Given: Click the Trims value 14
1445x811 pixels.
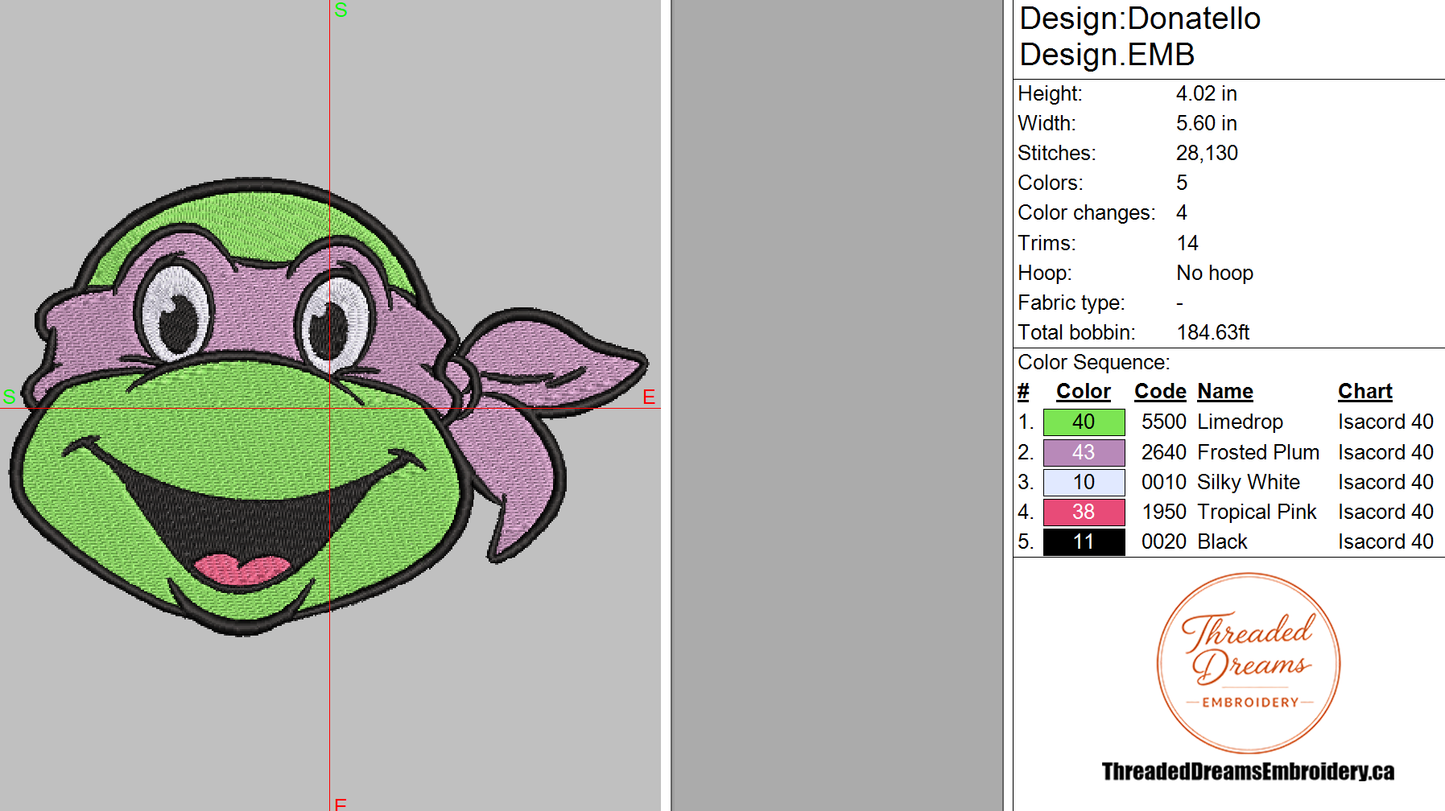Looking at the screenshot, I should [1187, 243].
